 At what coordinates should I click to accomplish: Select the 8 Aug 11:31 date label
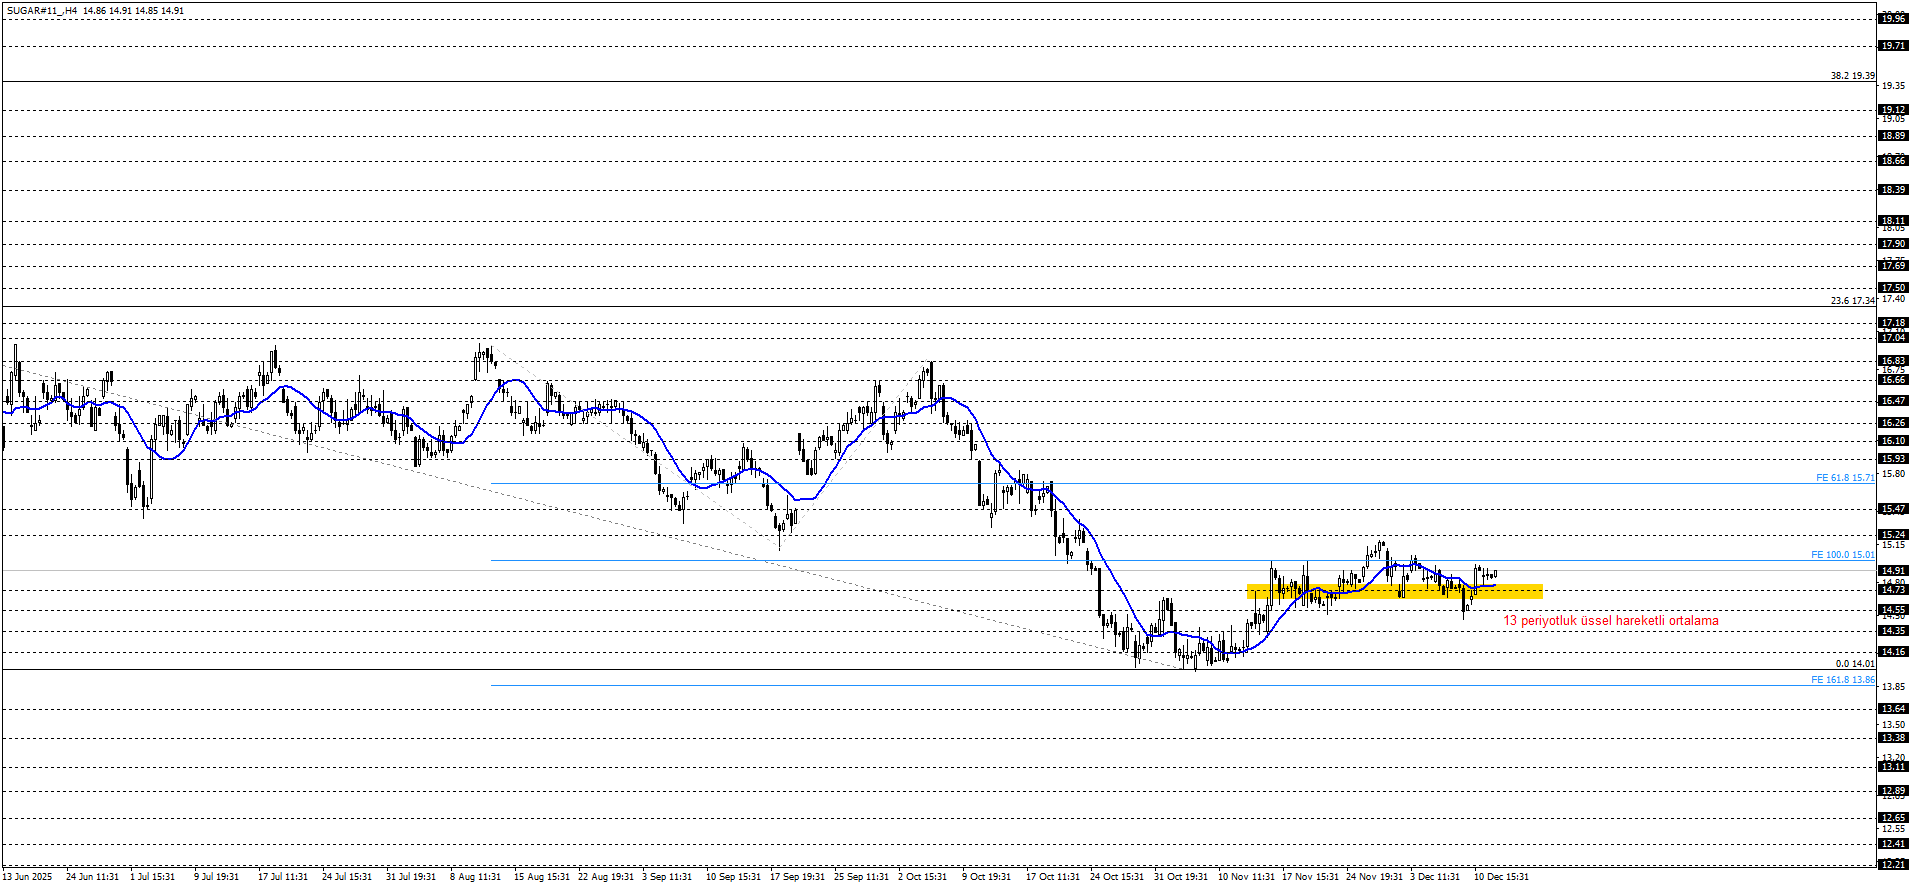click(x=475, y=877)
